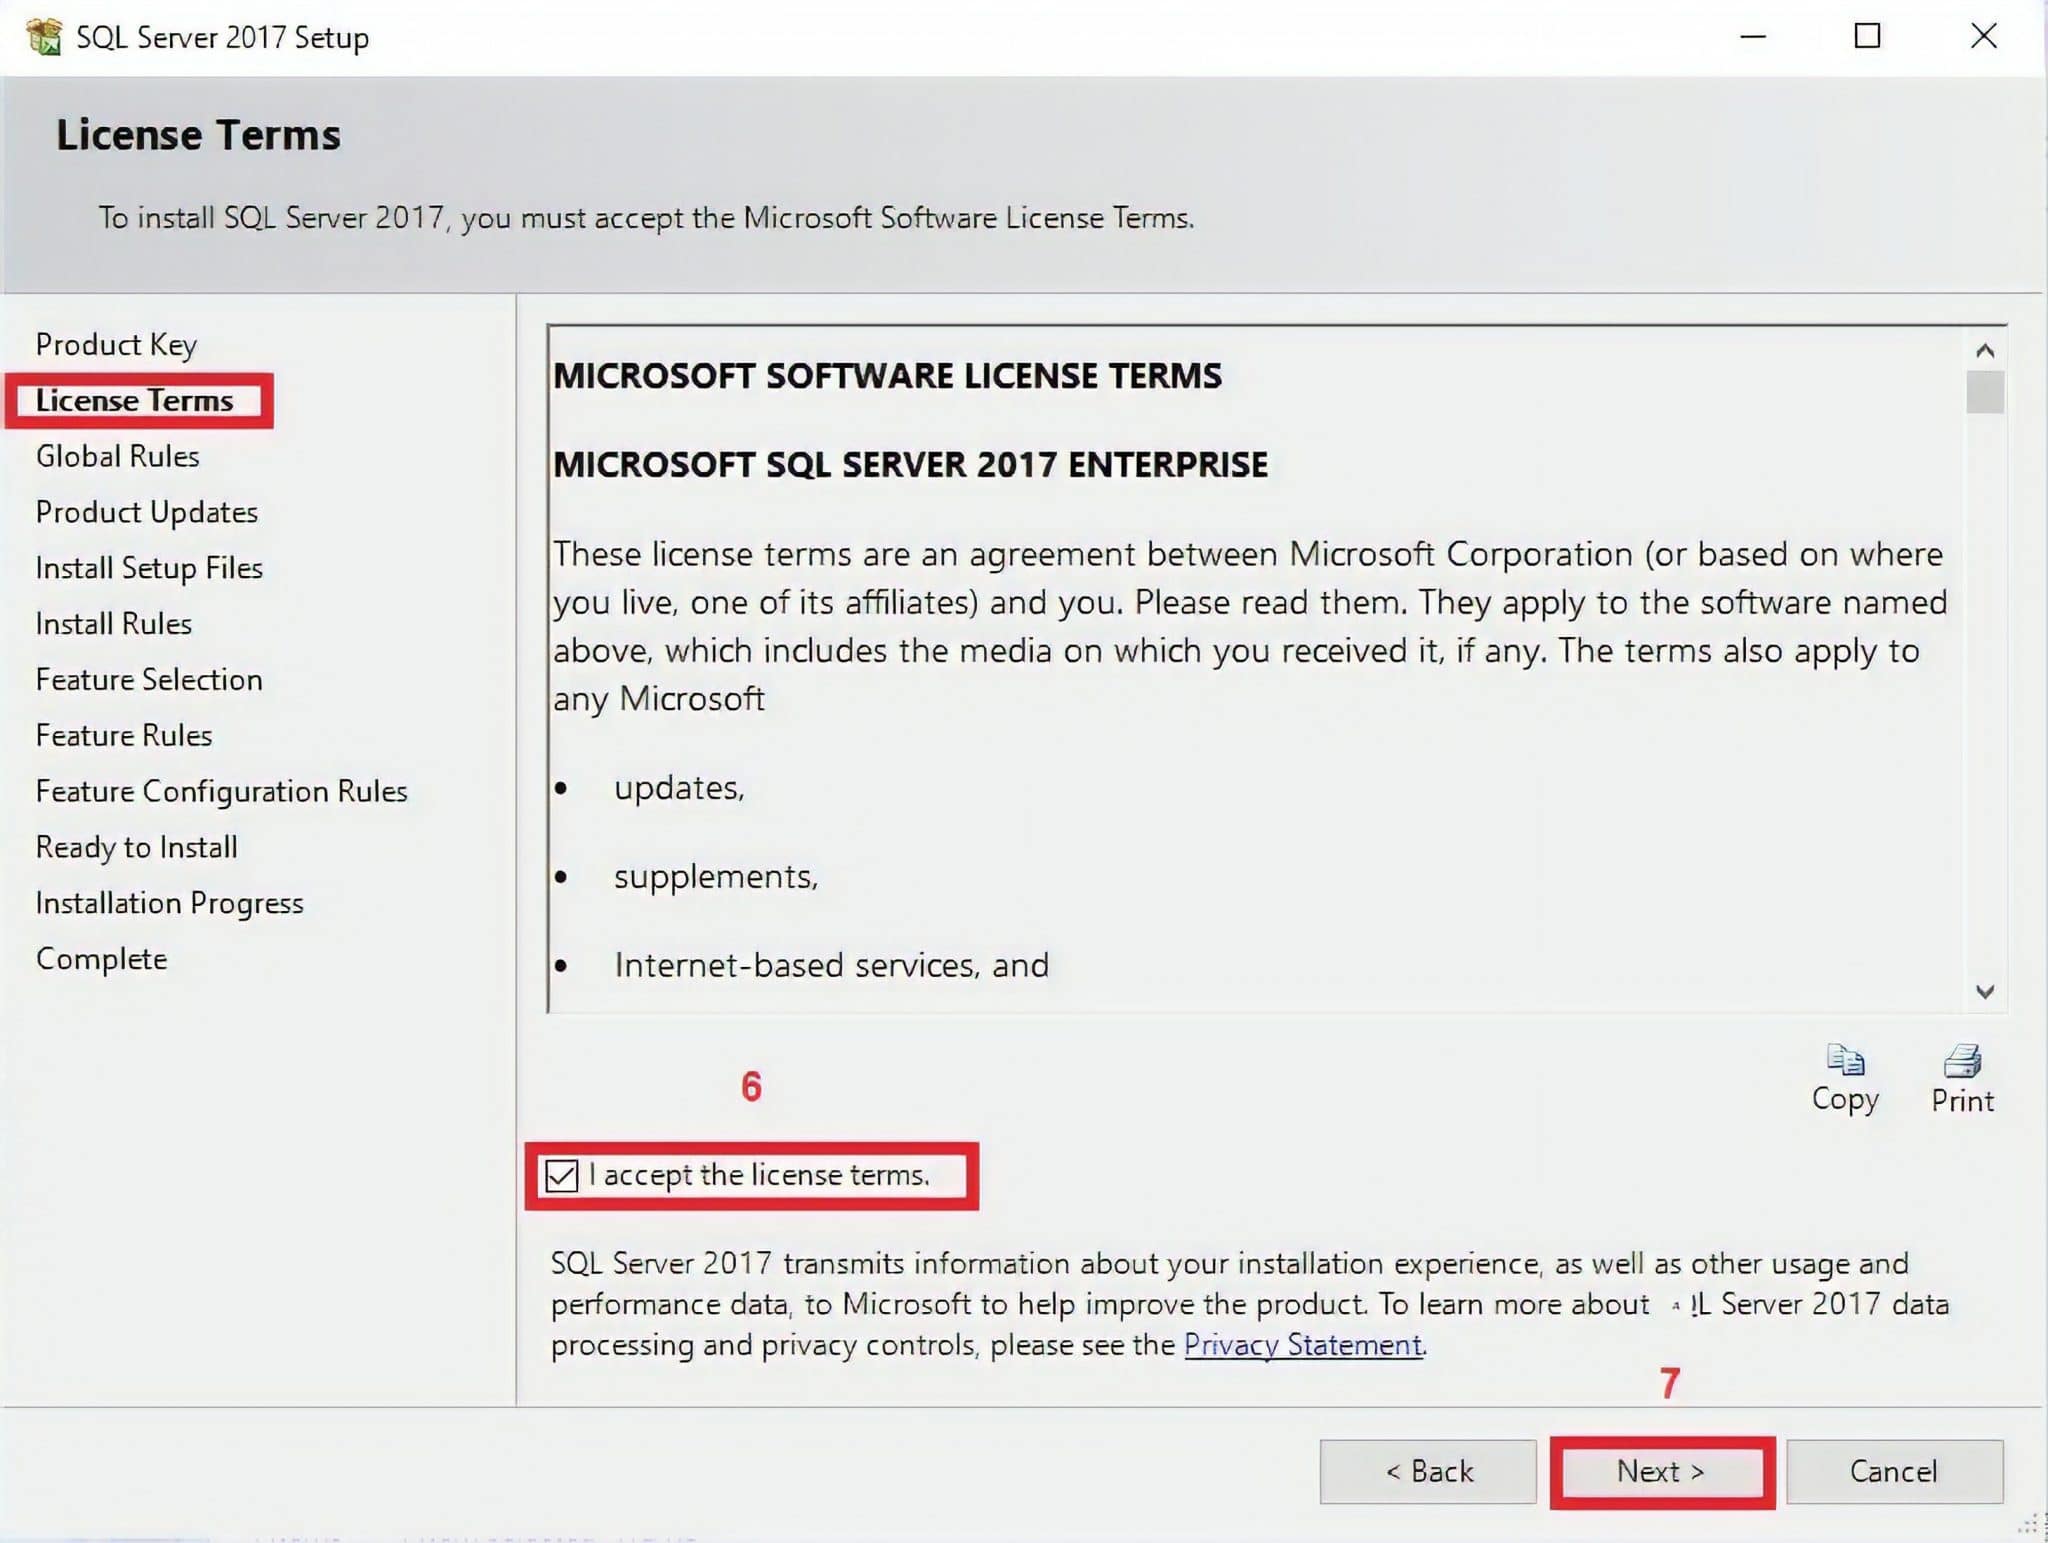Select Feature Configuration Rules step

221,792
